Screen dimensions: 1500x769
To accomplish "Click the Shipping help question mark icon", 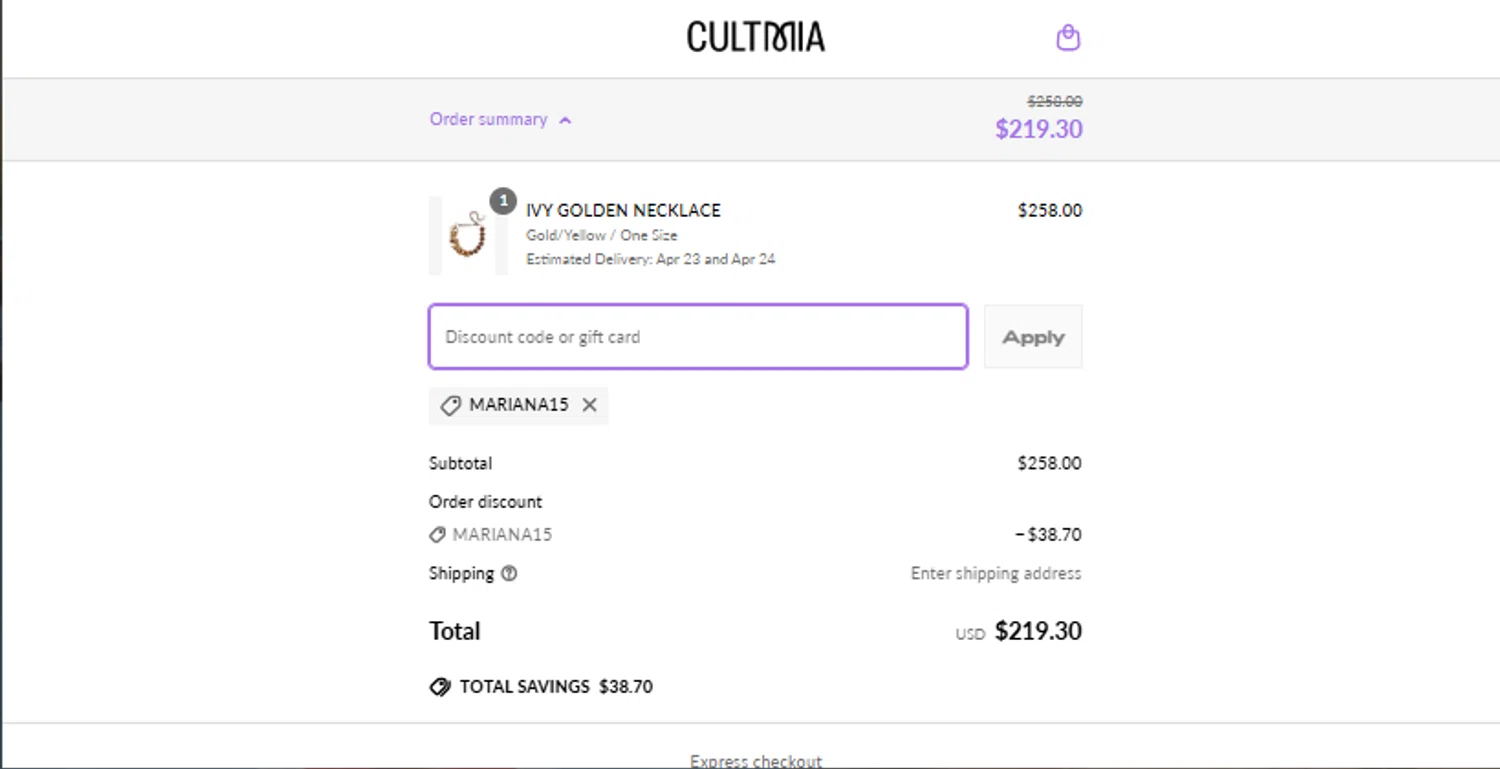I will click(x=509, y=574).
